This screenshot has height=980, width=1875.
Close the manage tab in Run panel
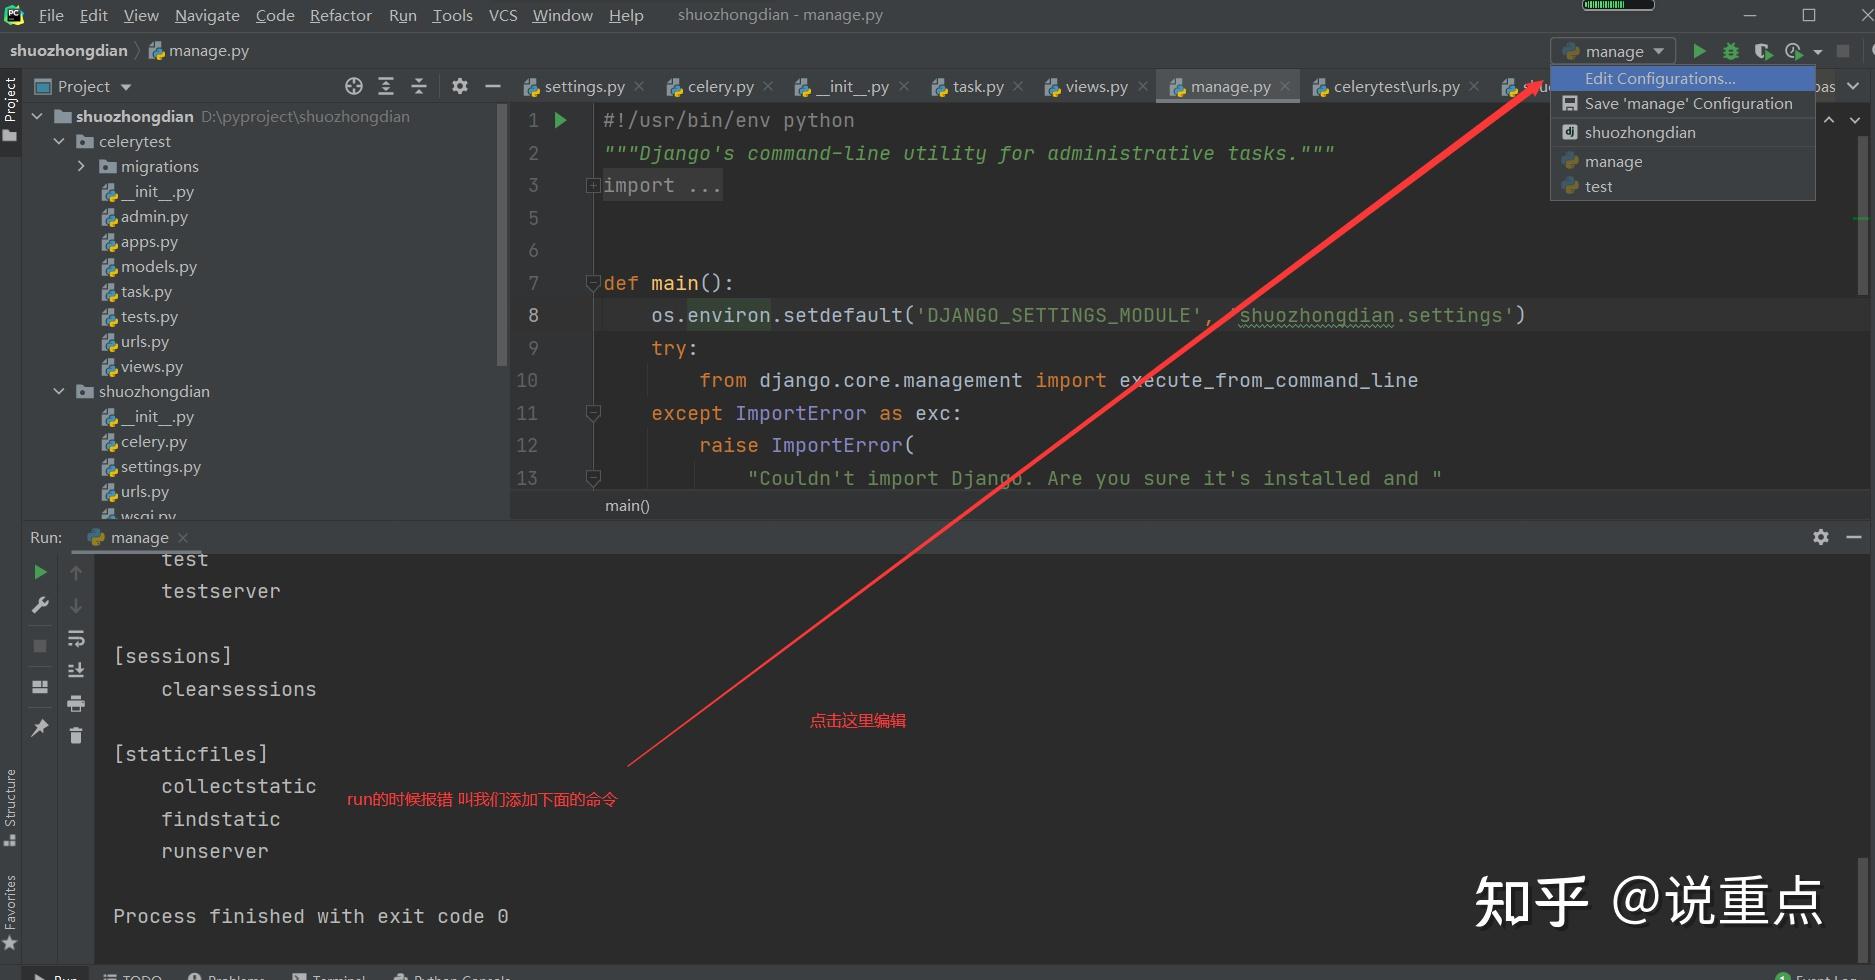coord(183,537)
